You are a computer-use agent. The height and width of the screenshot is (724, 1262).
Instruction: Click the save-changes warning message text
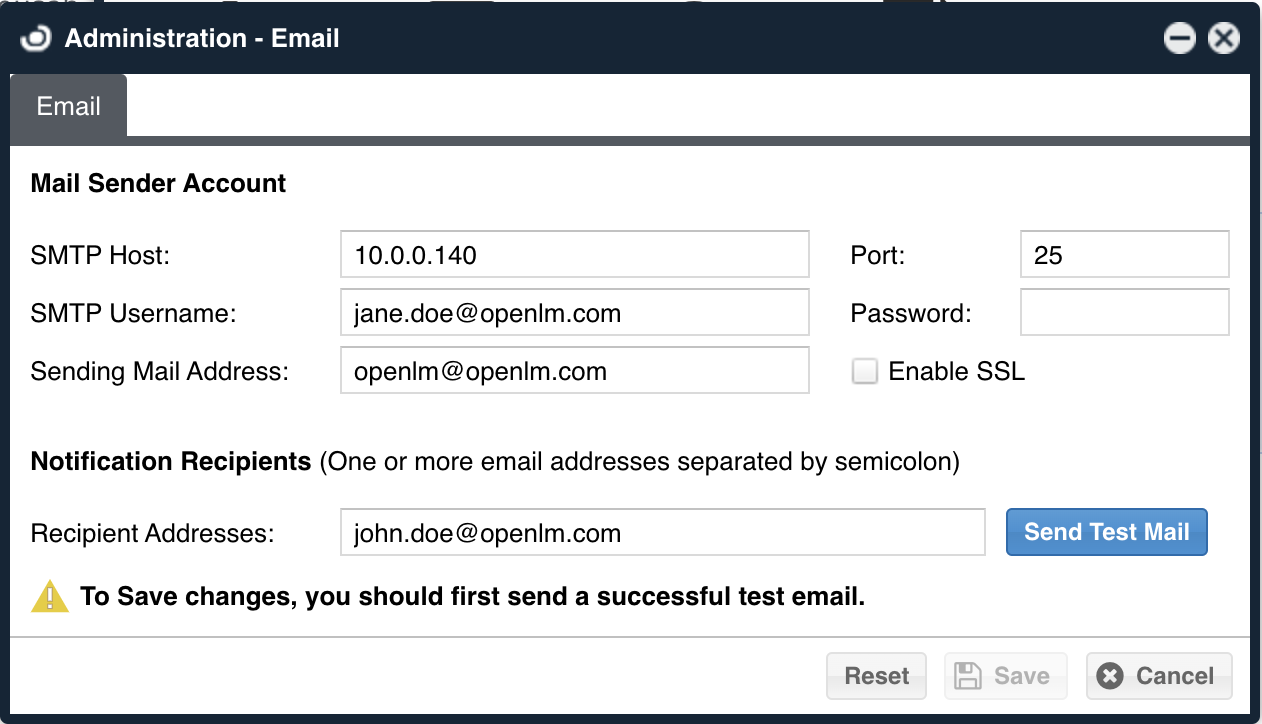click(472, 597)
